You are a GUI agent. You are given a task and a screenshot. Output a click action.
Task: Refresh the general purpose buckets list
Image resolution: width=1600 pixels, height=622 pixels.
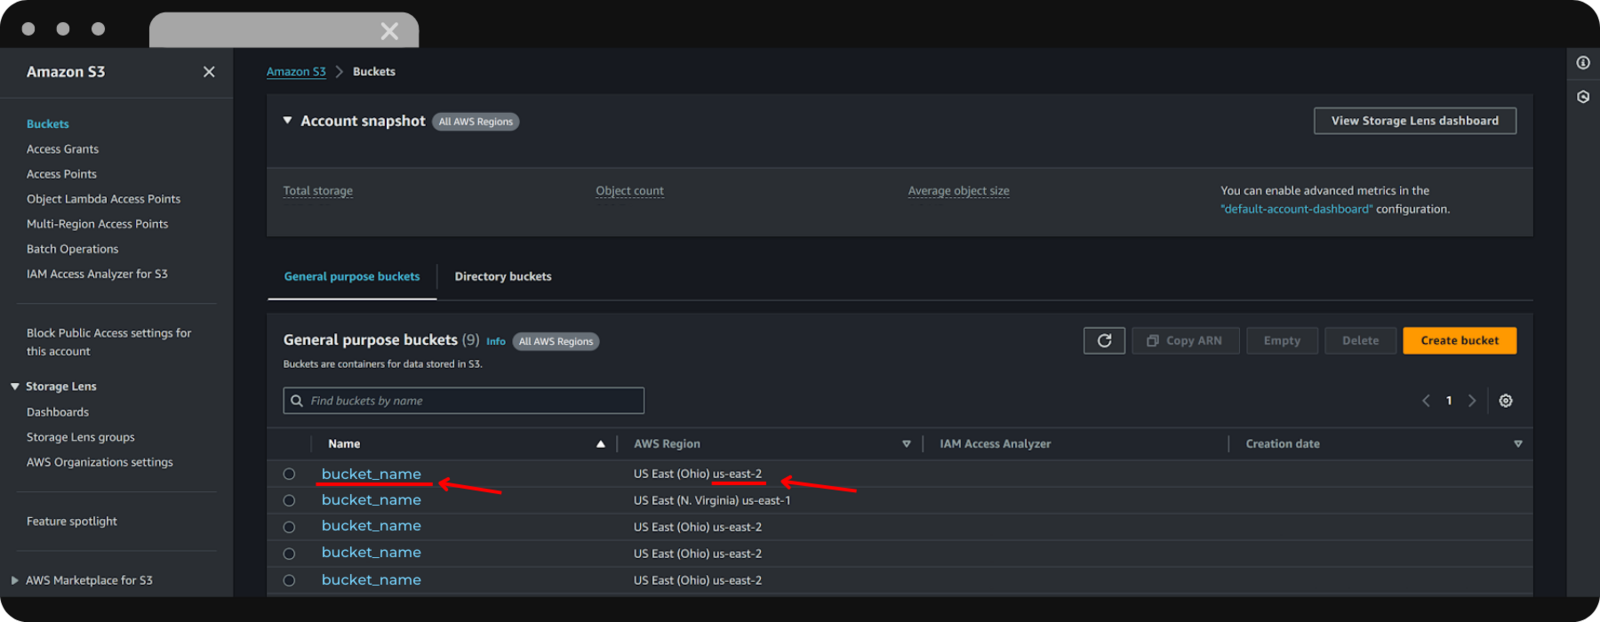1104,341
